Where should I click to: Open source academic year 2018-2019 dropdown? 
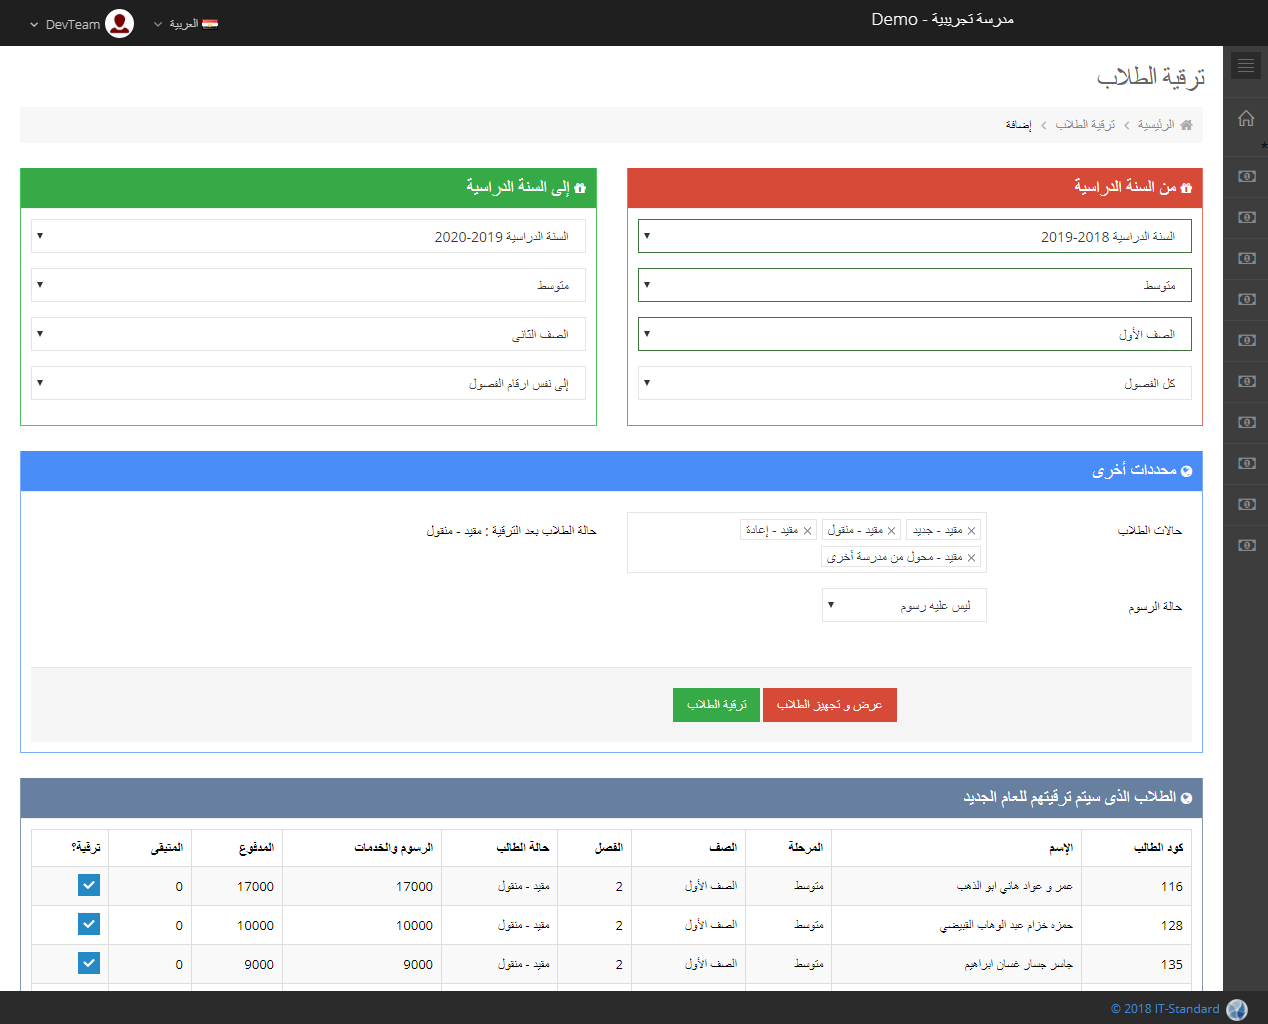pos(914,236)
